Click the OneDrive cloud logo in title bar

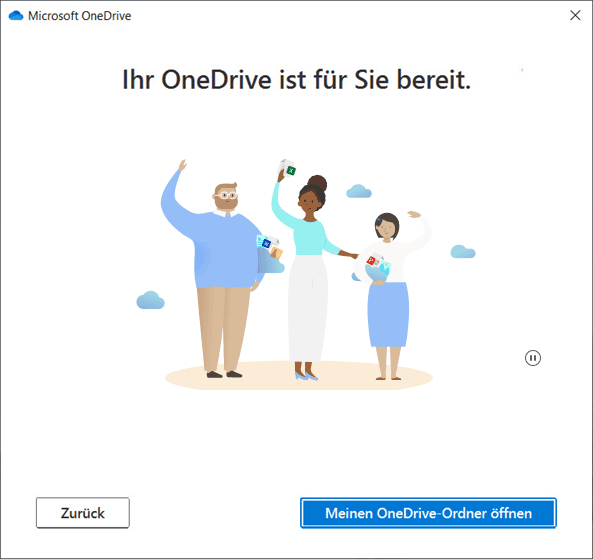pyautogui.click(x=16, y=16)
